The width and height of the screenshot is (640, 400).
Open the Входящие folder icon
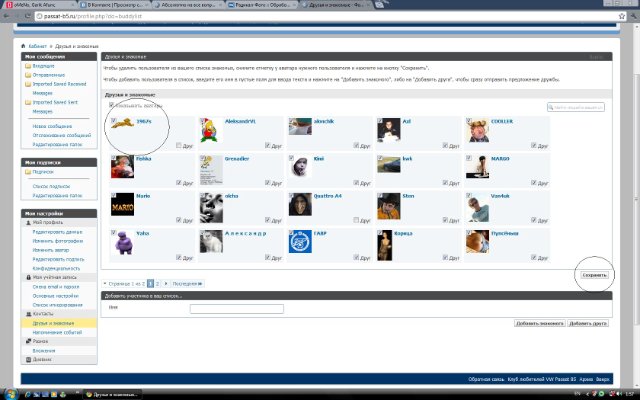point(28,65)
